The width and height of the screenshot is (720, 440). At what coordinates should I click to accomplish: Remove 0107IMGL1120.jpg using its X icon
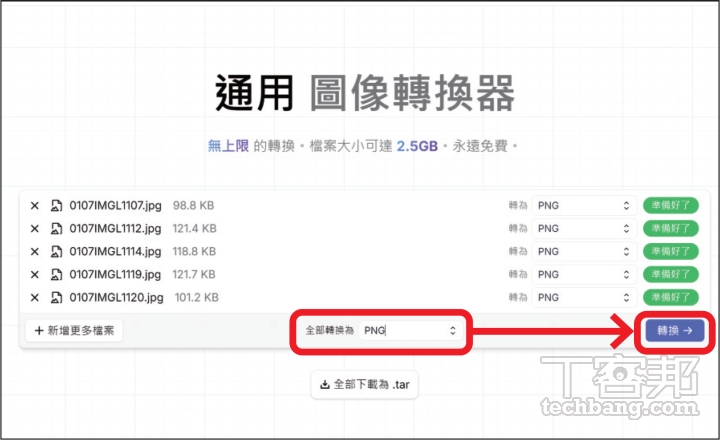coord(34,298)
